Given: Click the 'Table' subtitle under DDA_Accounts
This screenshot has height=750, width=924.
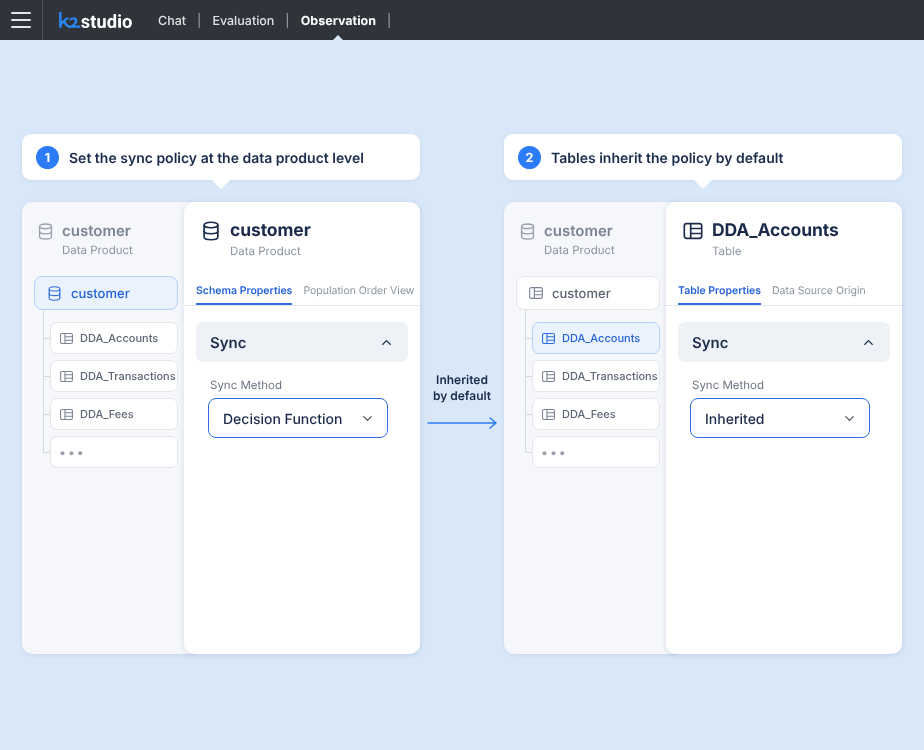Looking at the screenshot, I should pyautogui.click(x=727, y=251).
